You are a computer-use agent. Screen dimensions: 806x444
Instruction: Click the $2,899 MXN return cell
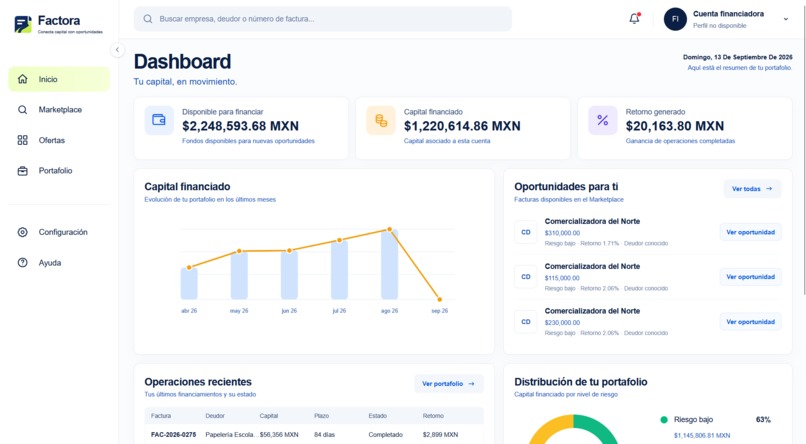441,435
